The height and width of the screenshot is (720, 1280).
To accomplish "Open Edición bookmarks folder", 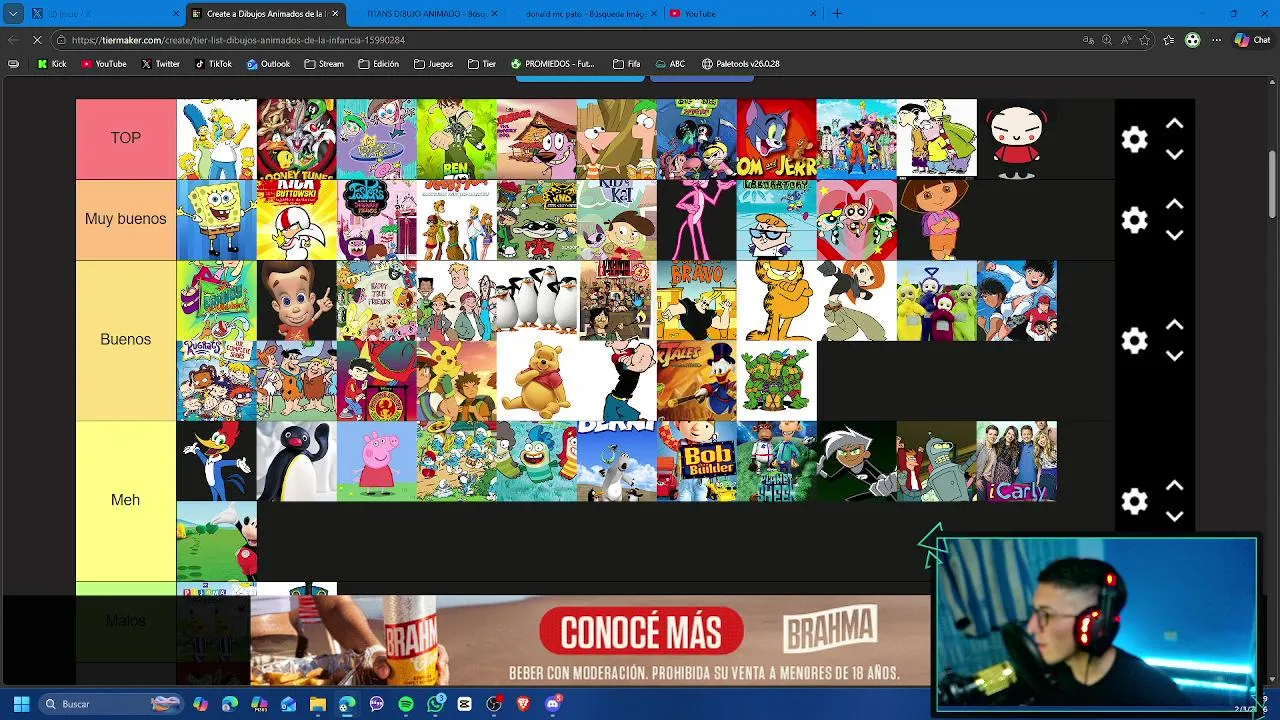I will coord(378,64).
